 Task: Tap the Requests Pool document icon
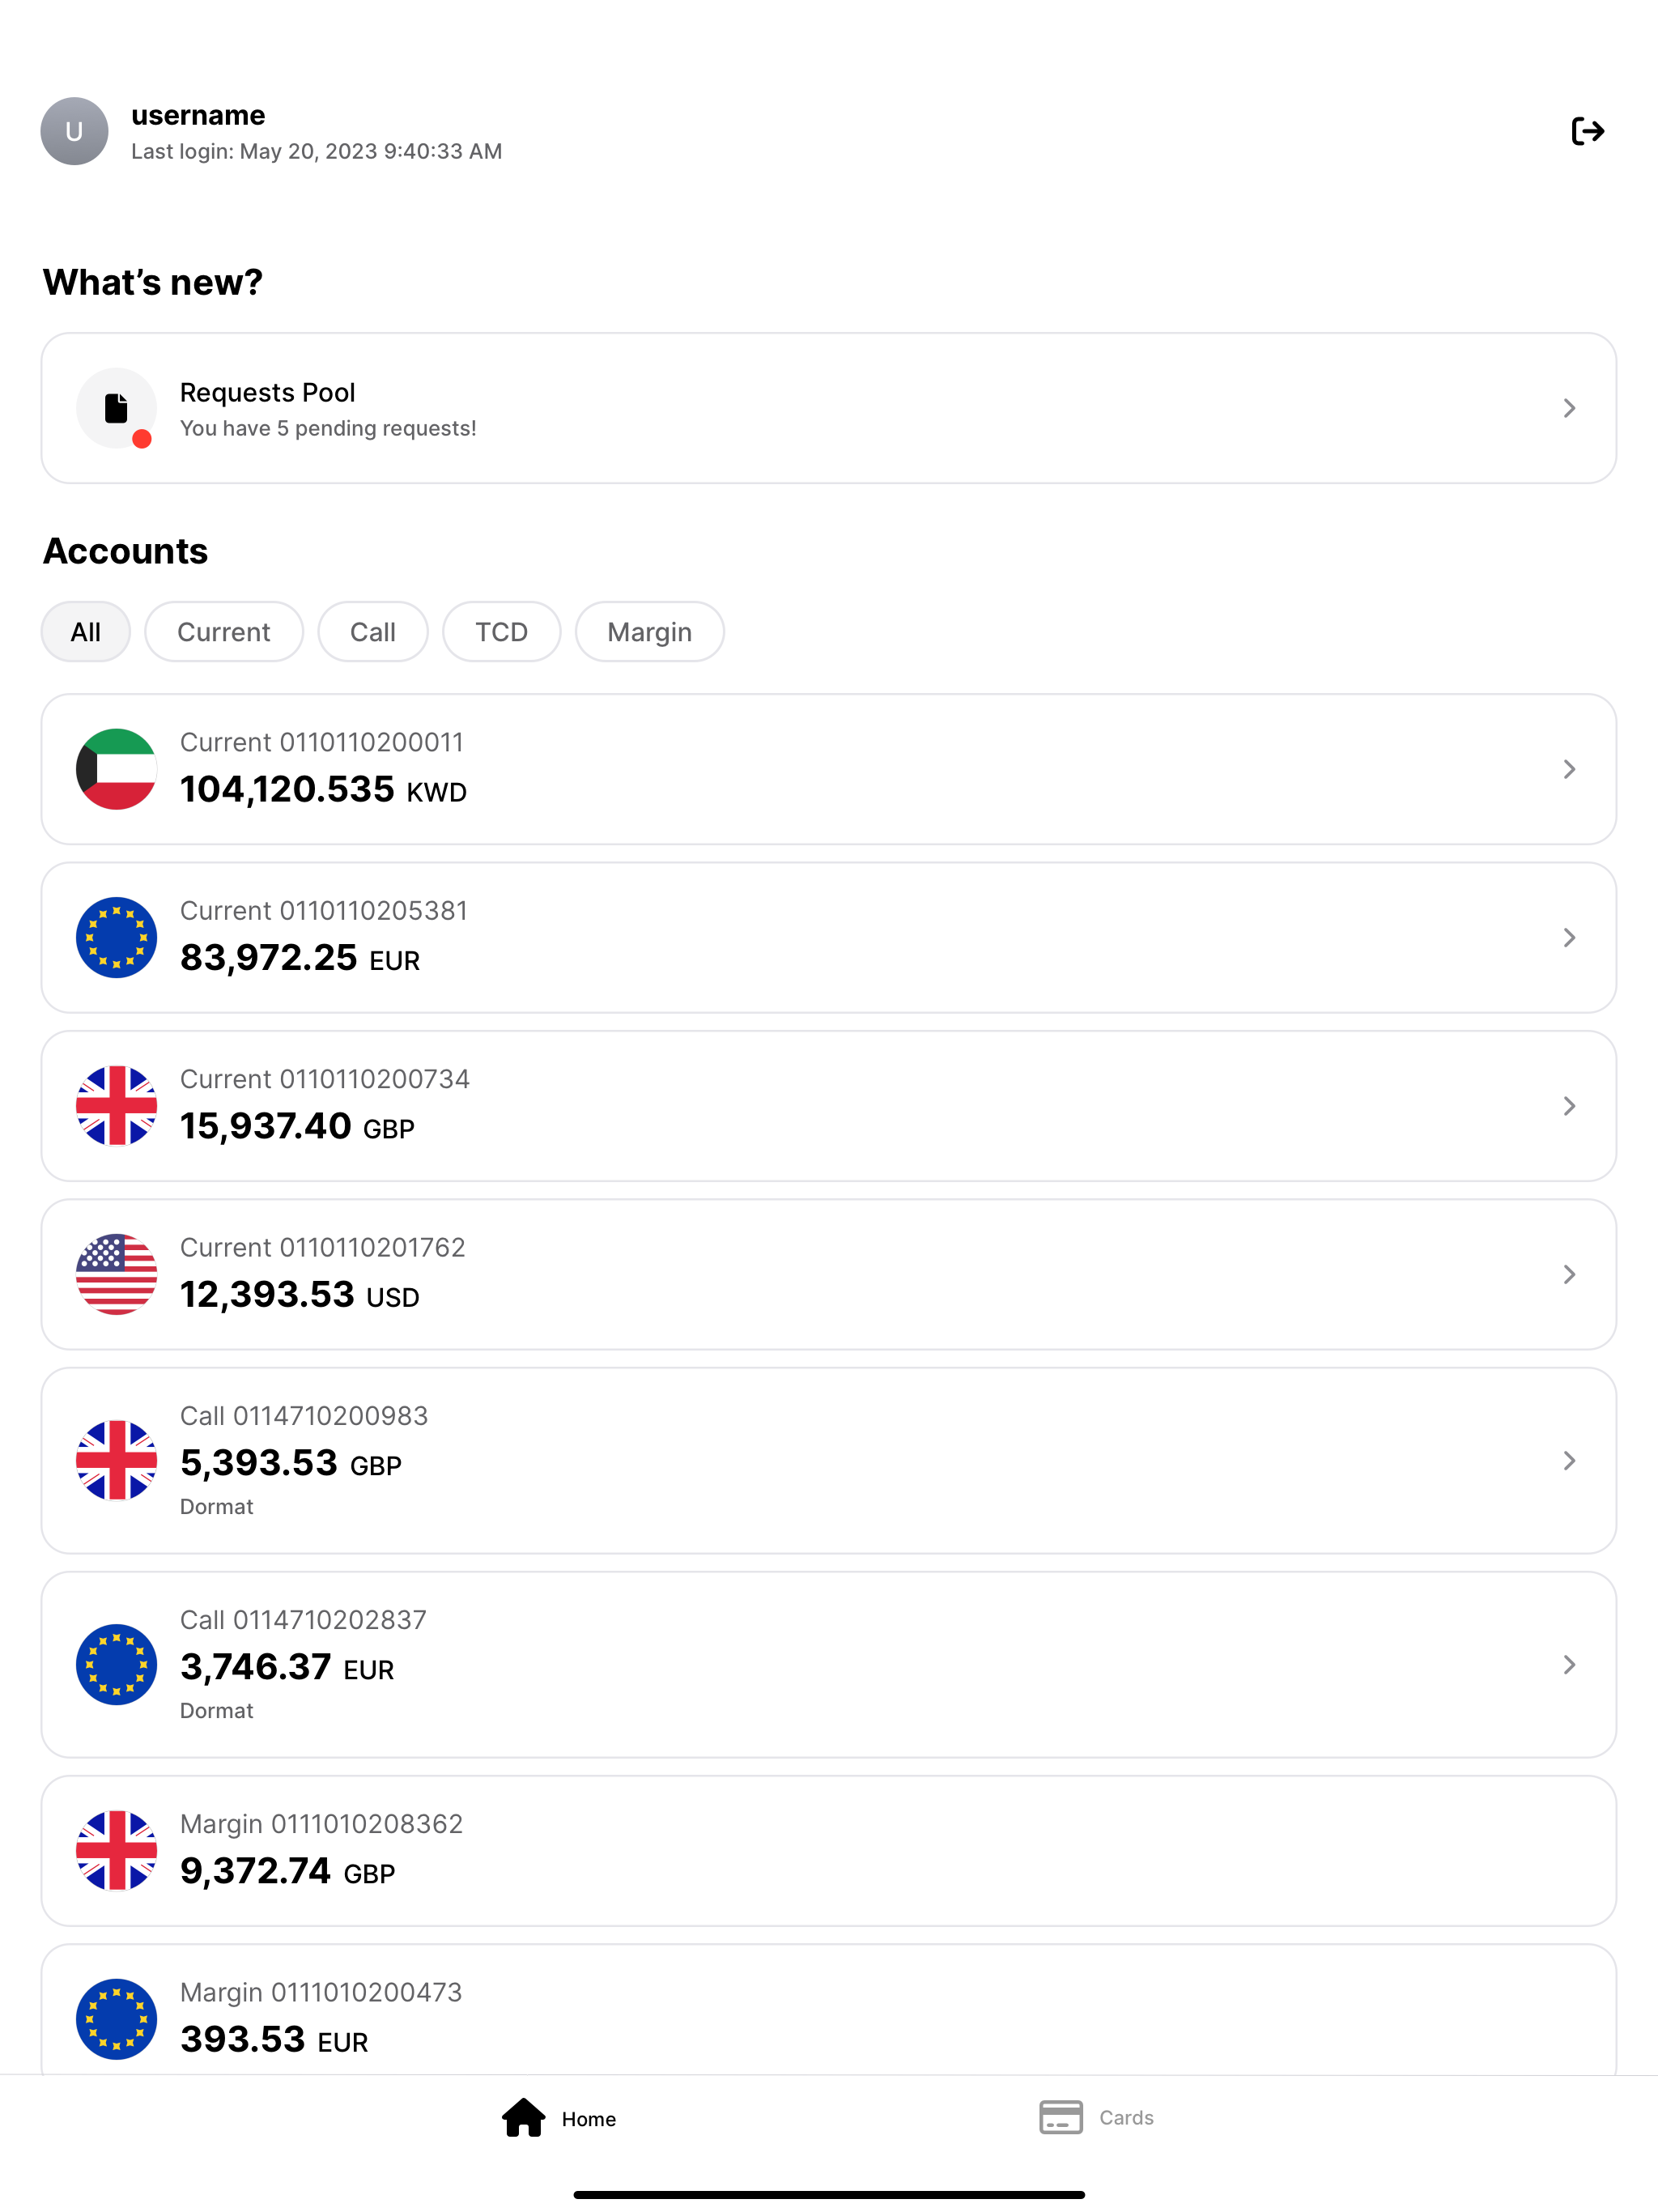pos(117,408)
